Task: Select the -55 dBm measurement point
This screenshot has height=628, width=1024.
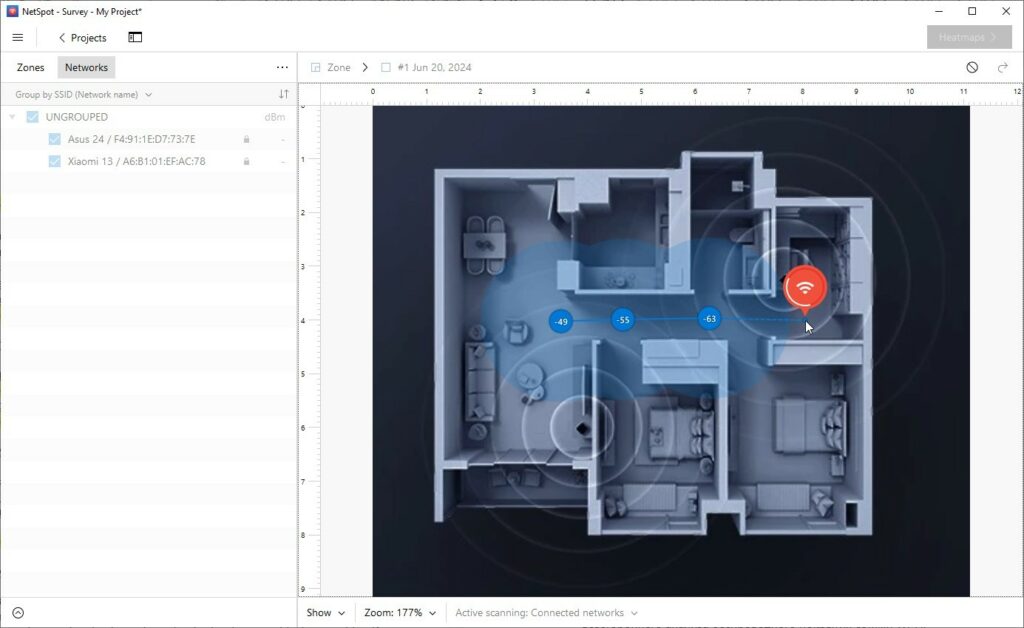Action: point(623,320)
